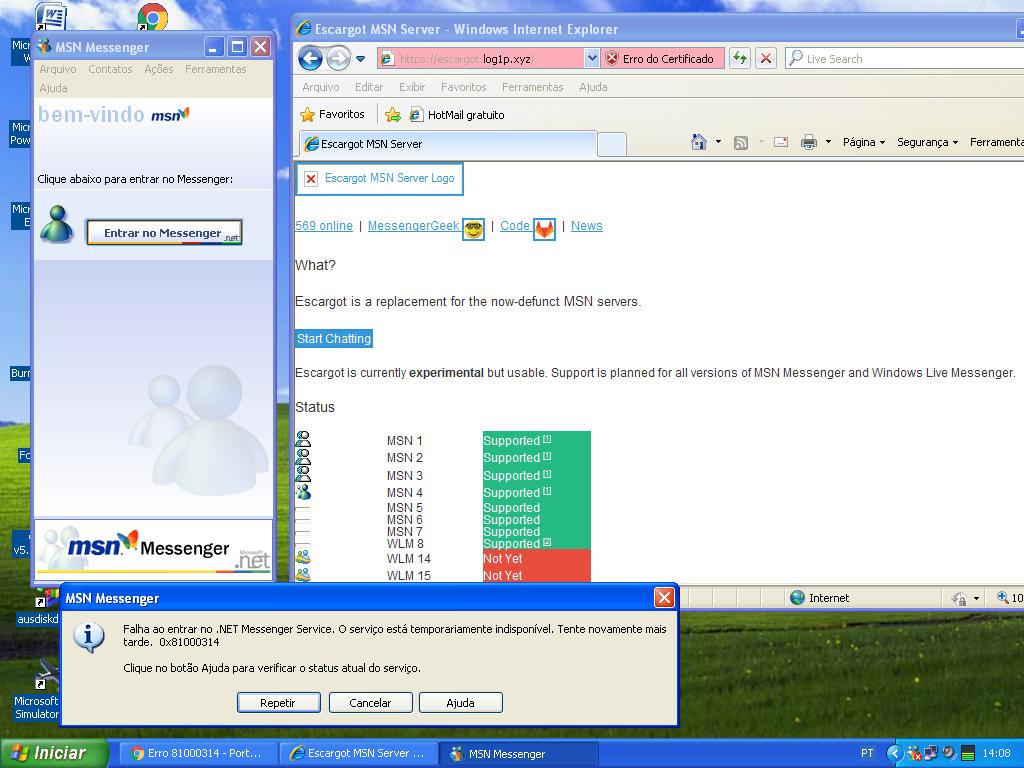The width and height of the screenshot is (1024, 768).
Task: Open the Favoritos star button in favorites bar
Action: click(x=332, y=114)
